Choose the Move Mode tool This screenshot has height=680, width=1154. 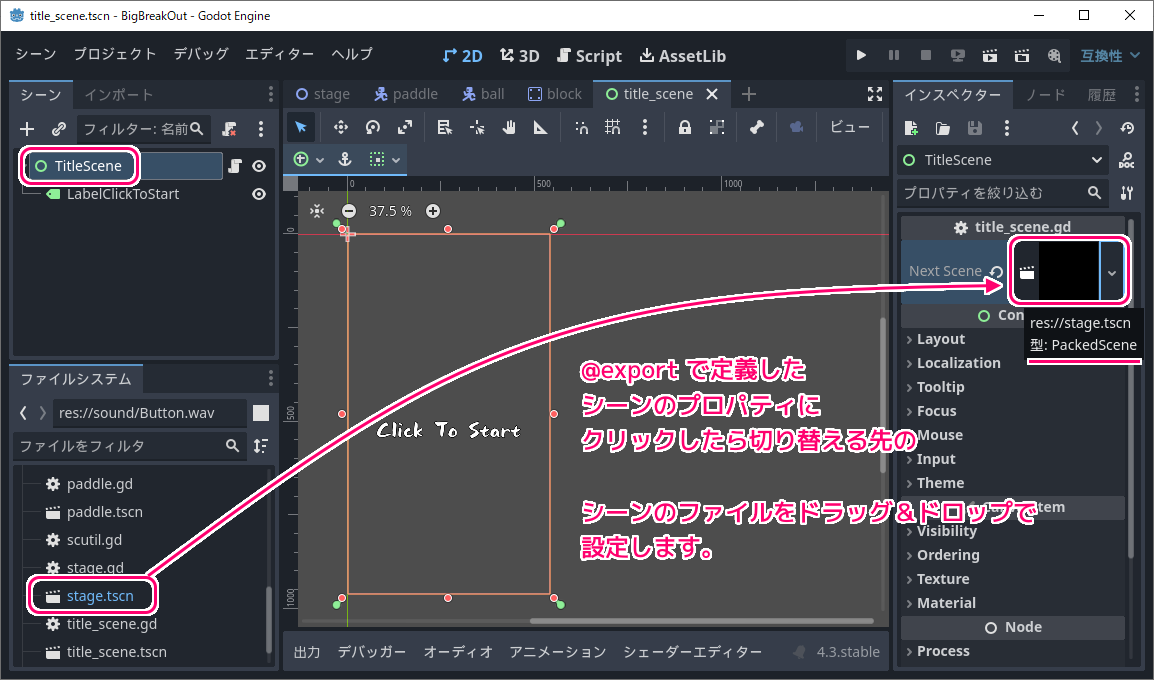(x=340, y=127)
